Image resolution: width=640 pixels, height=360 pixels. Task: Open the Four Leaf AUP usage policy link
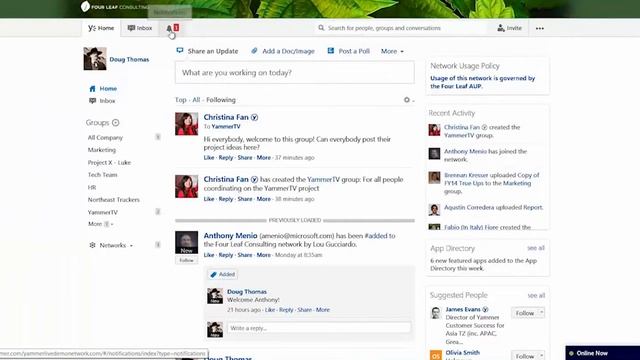tap(482, 82)
